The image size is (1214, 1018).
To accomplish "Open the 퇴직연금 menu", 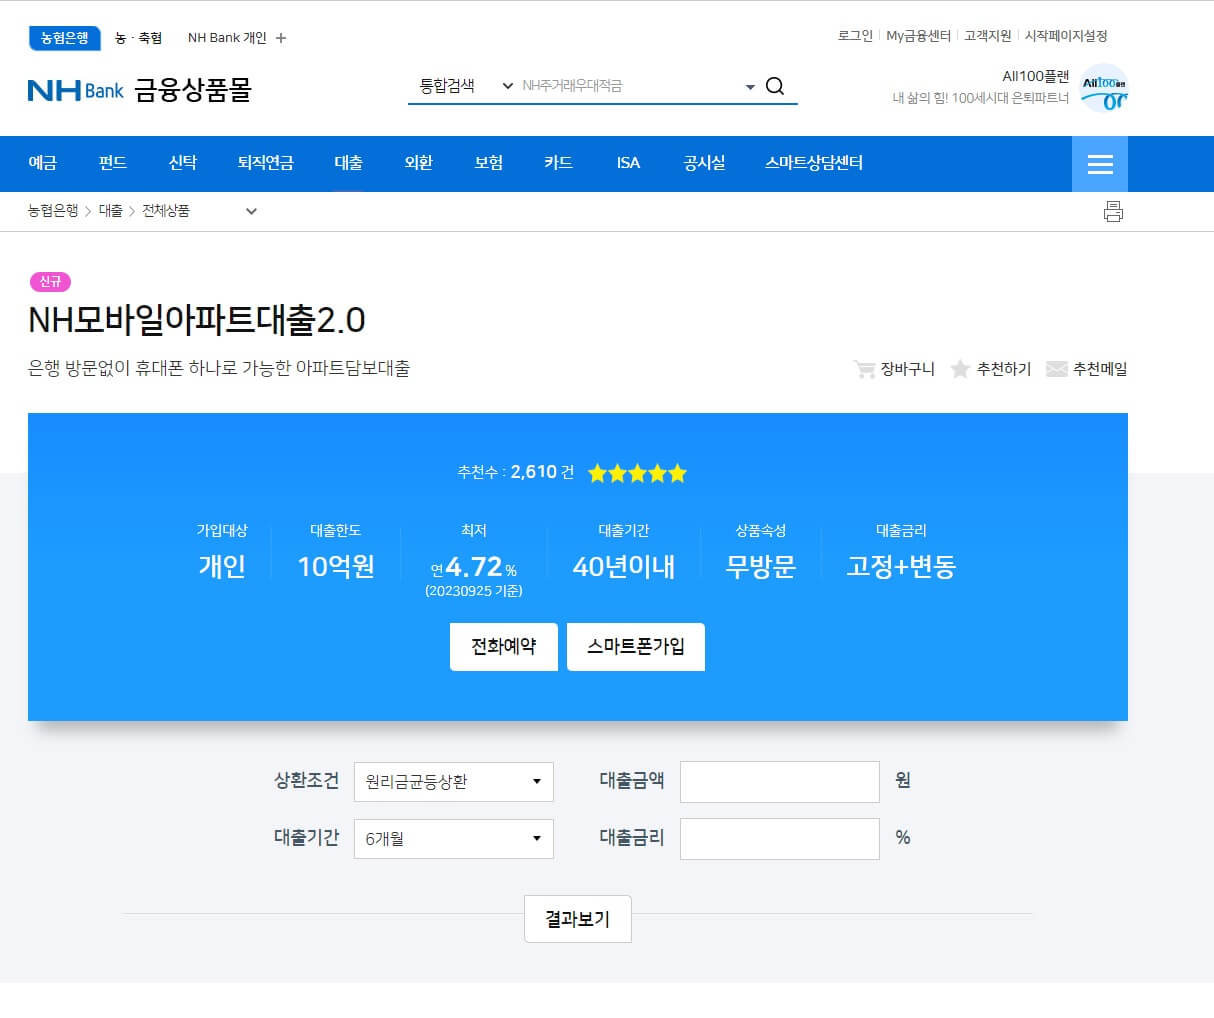I will tap(266, 163).
